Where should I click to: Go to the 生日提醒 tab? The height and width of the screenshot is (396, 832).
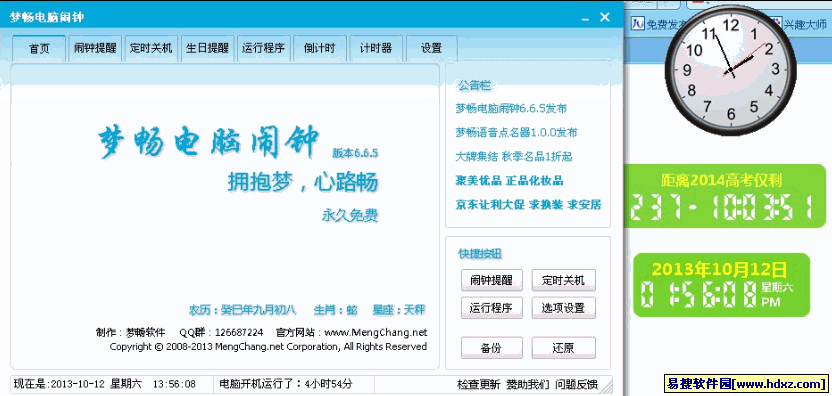point(207,48)
